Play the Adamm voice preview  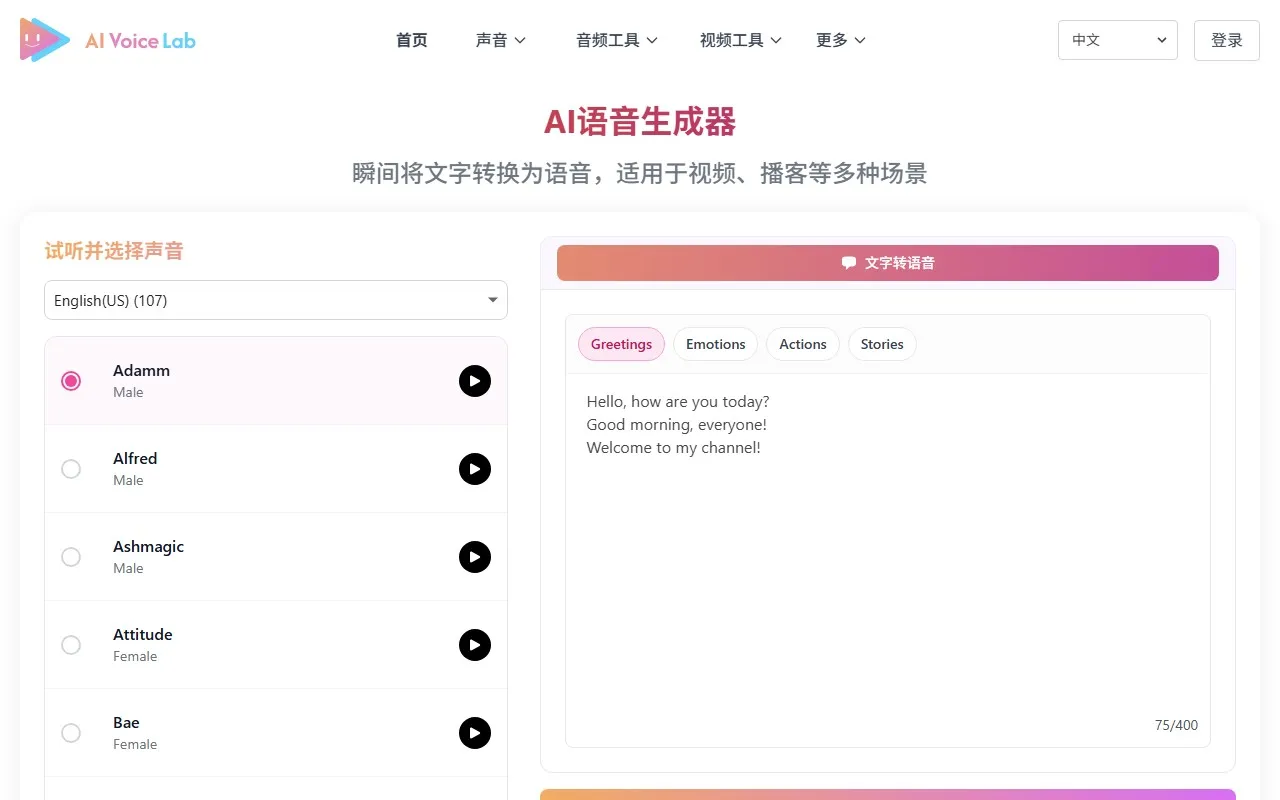(475, 381)
